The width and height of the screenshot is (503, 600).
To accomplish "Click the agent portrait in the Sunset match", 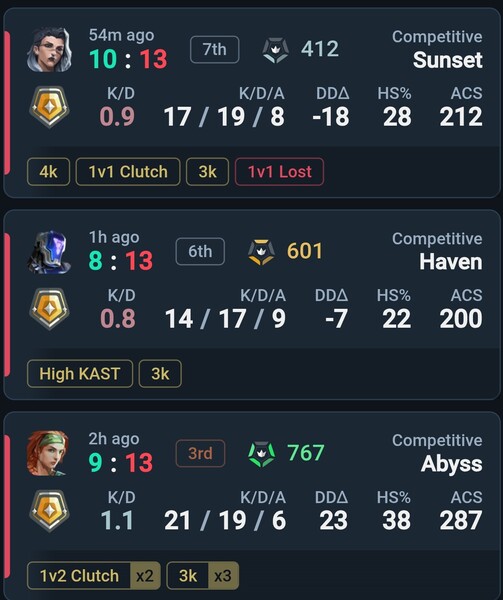I will [x=49, y=49].
